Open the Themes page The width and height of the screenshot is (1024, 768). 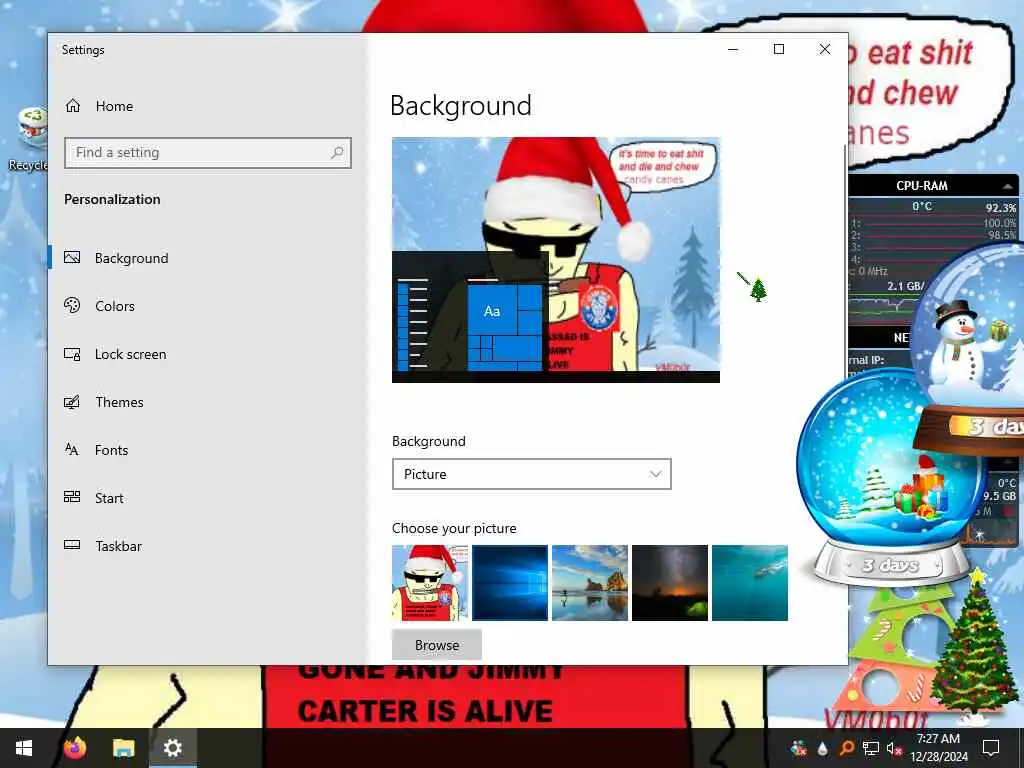pyautogui.click(x=120, y=402)
